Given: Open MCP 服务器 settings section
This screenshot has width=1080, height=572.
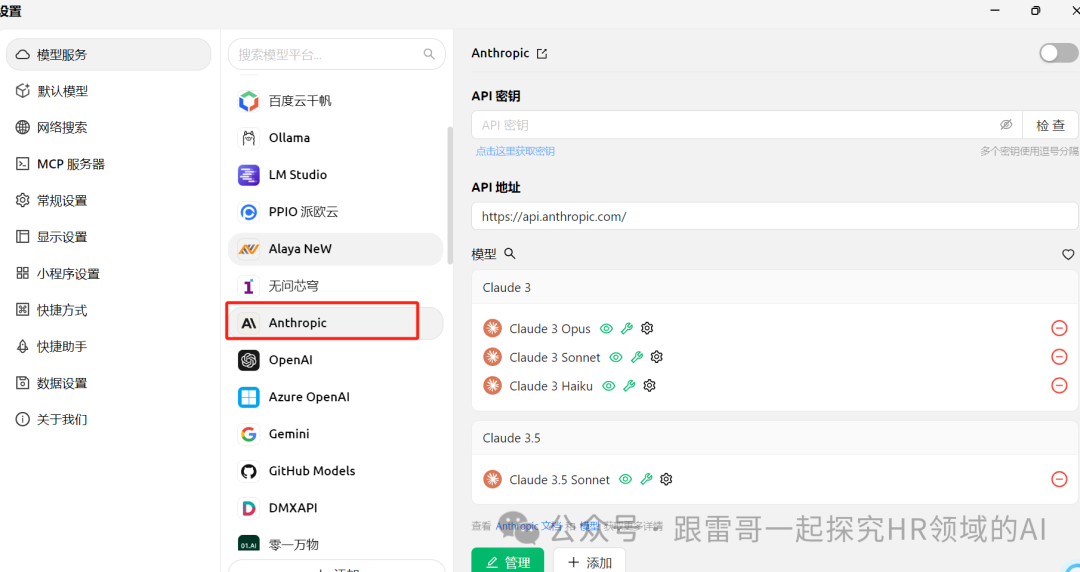Looking at the screenshot, I should [x=108, y=164].
